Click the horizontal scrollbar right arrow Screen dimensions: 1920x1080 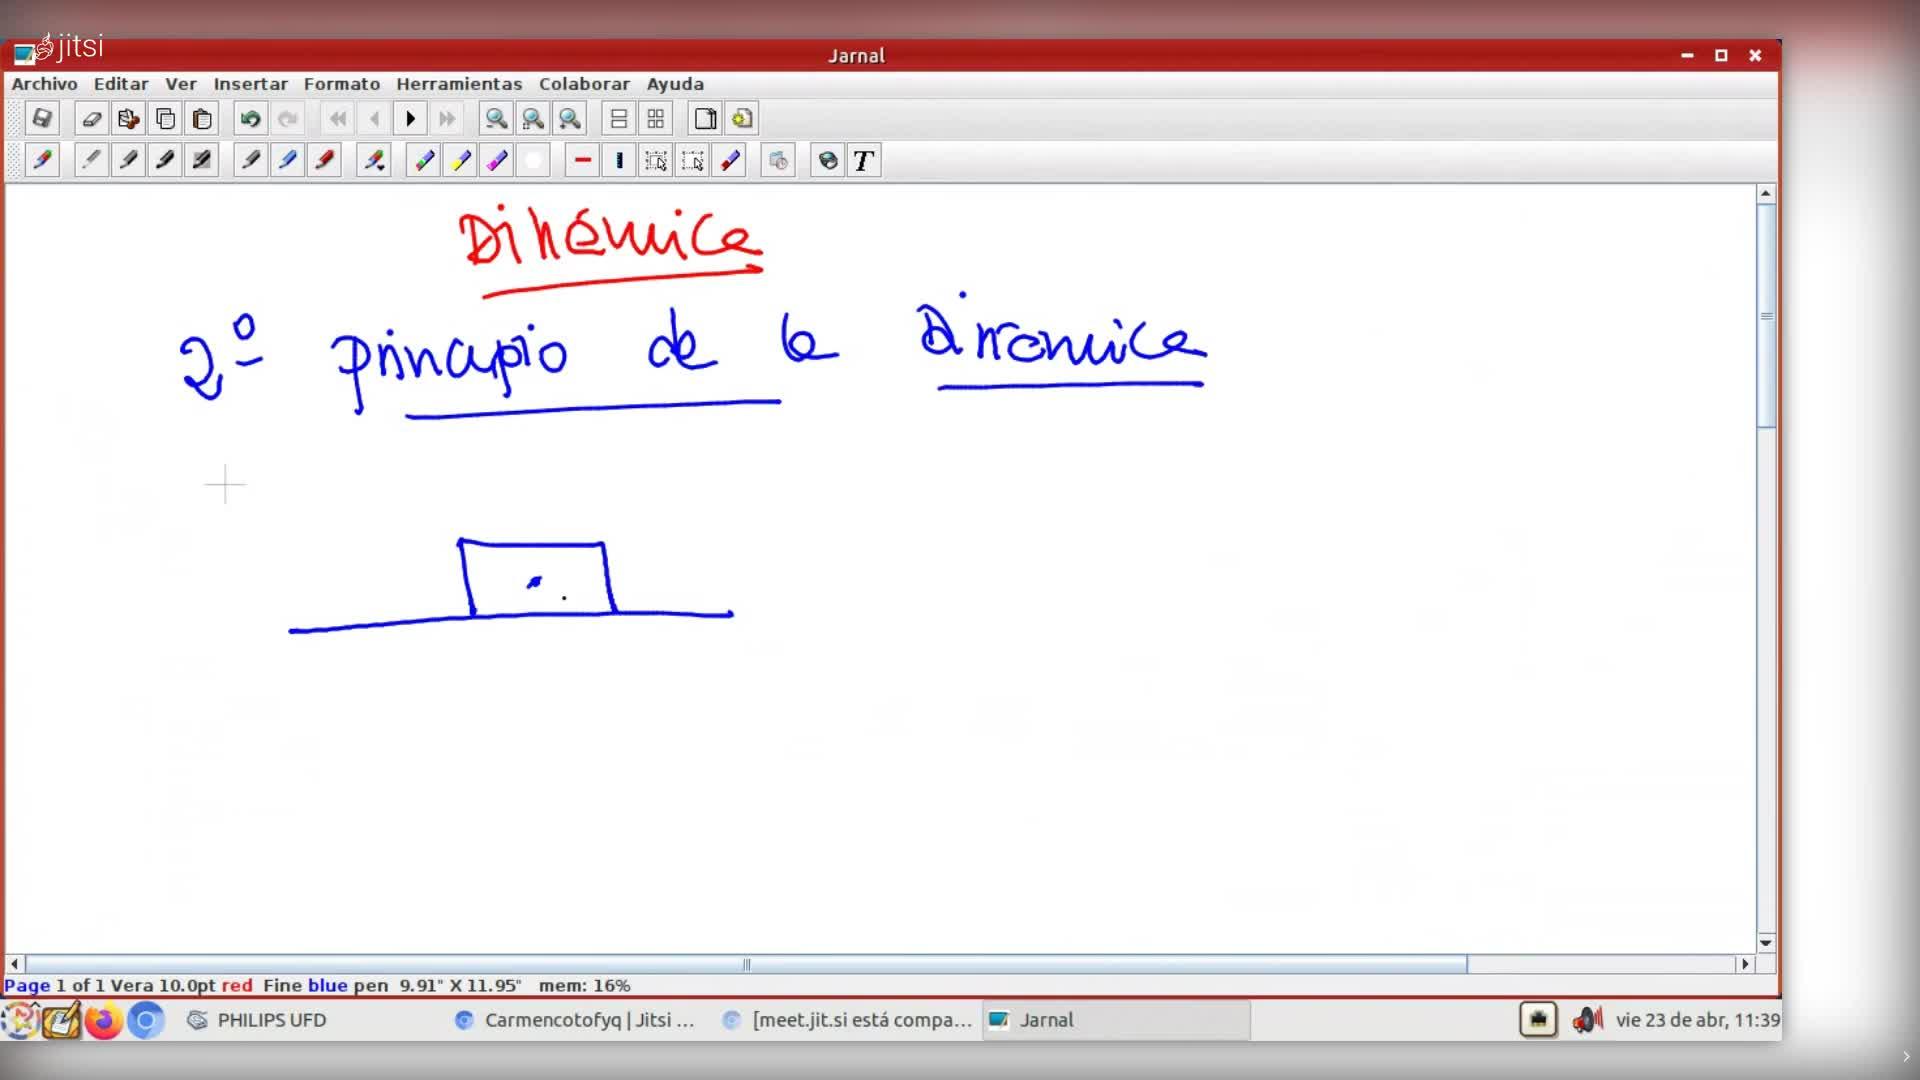1745,964
